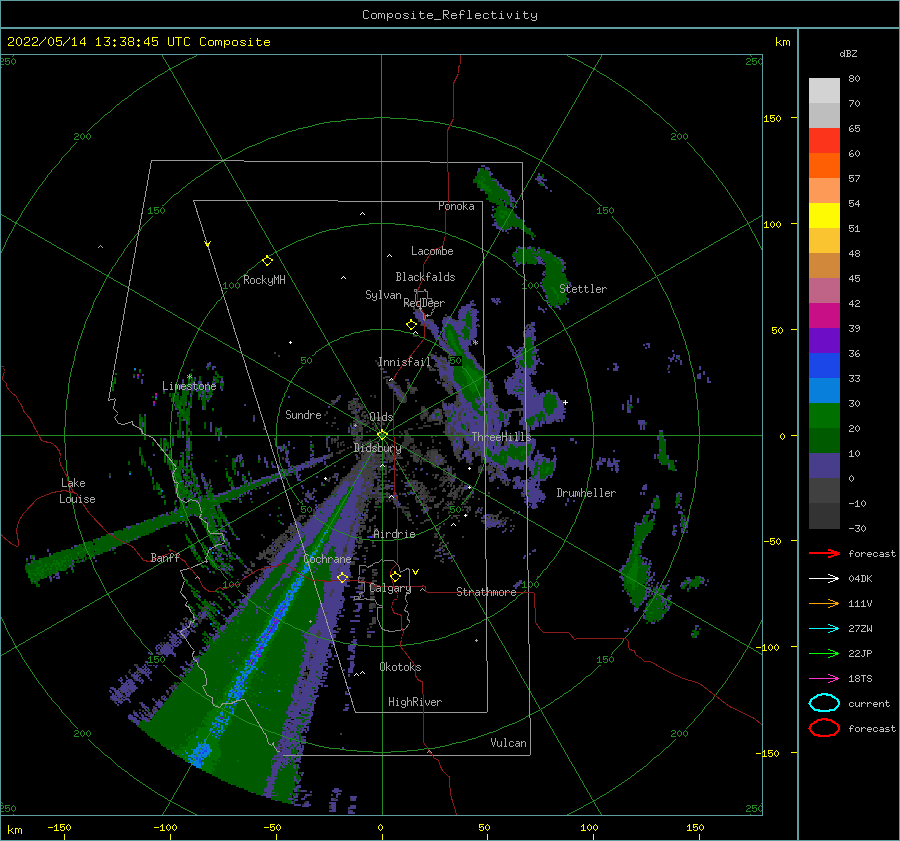Select the 60 dBZ orange swatch
The height and width of the screenshot is (841, 900).
coord(824,166)
